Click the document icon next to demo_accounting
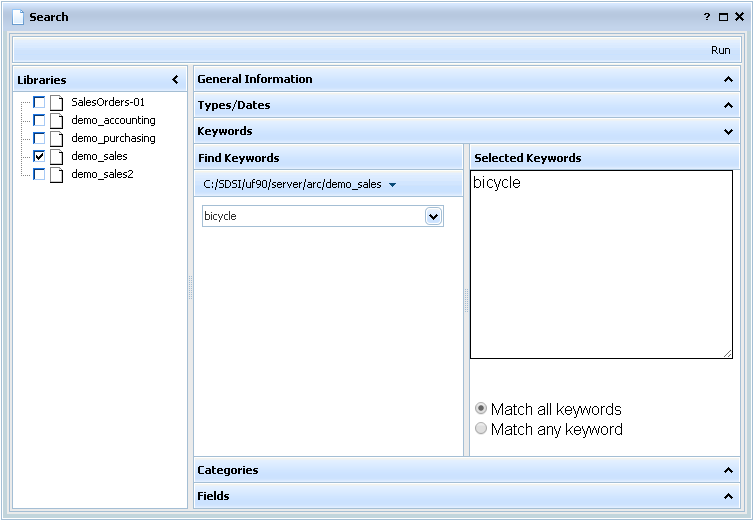Screen dimensions: 755x523 click(x=57, y=120)
